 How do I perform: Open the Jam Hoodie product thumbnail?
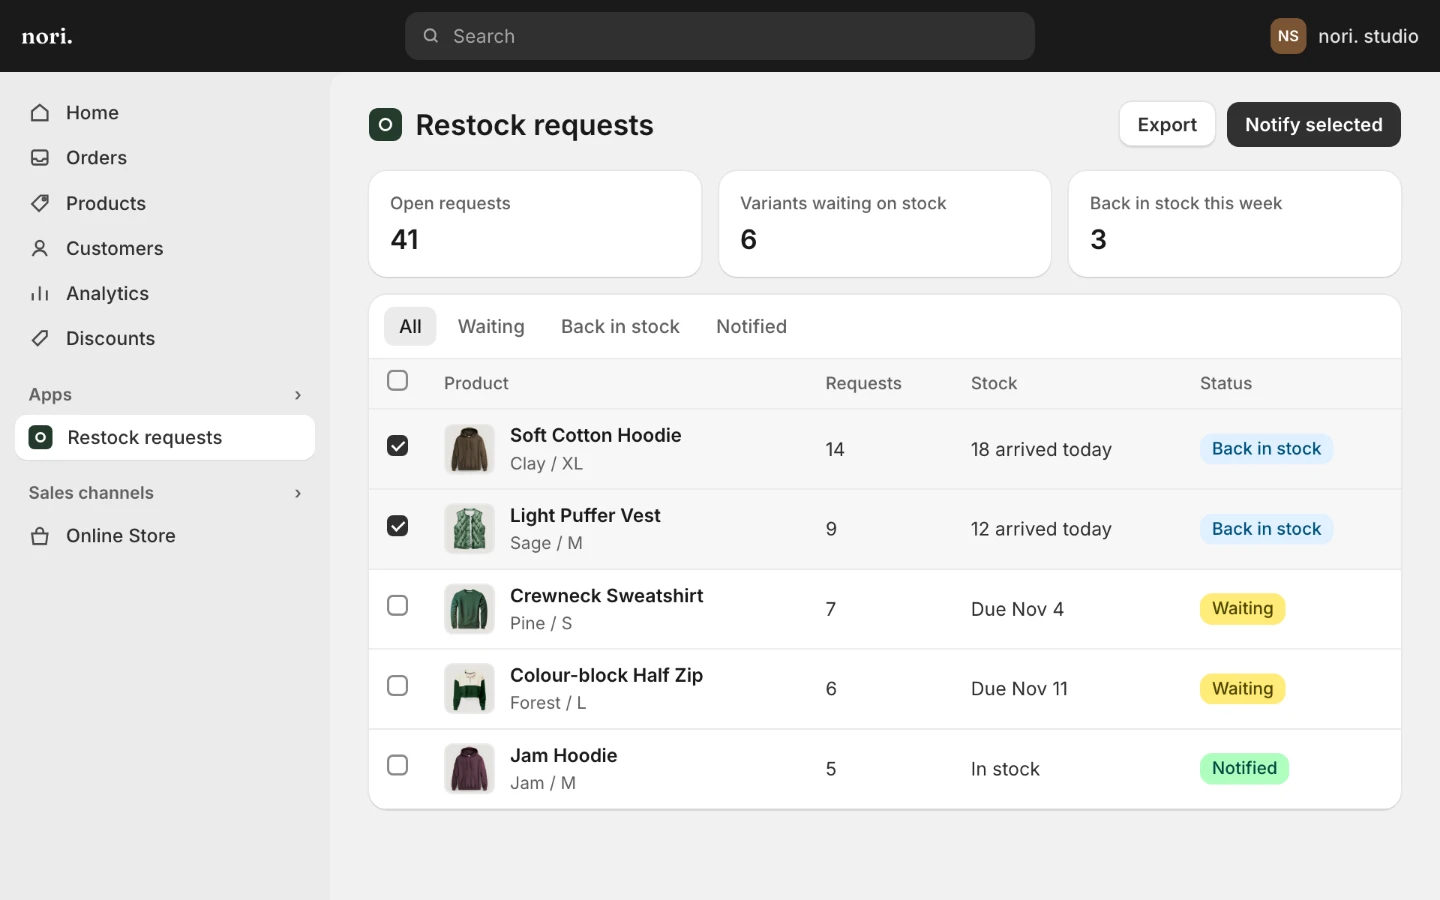[x=469, y=769]
